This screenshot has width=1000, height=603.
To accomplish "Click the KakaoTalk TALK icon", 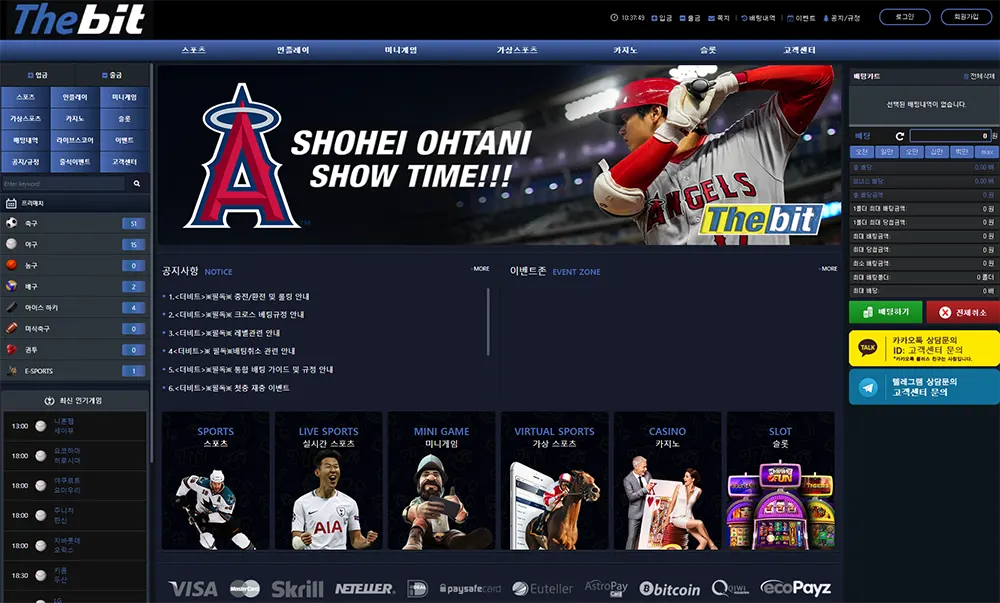I will [x=867, y=347].
